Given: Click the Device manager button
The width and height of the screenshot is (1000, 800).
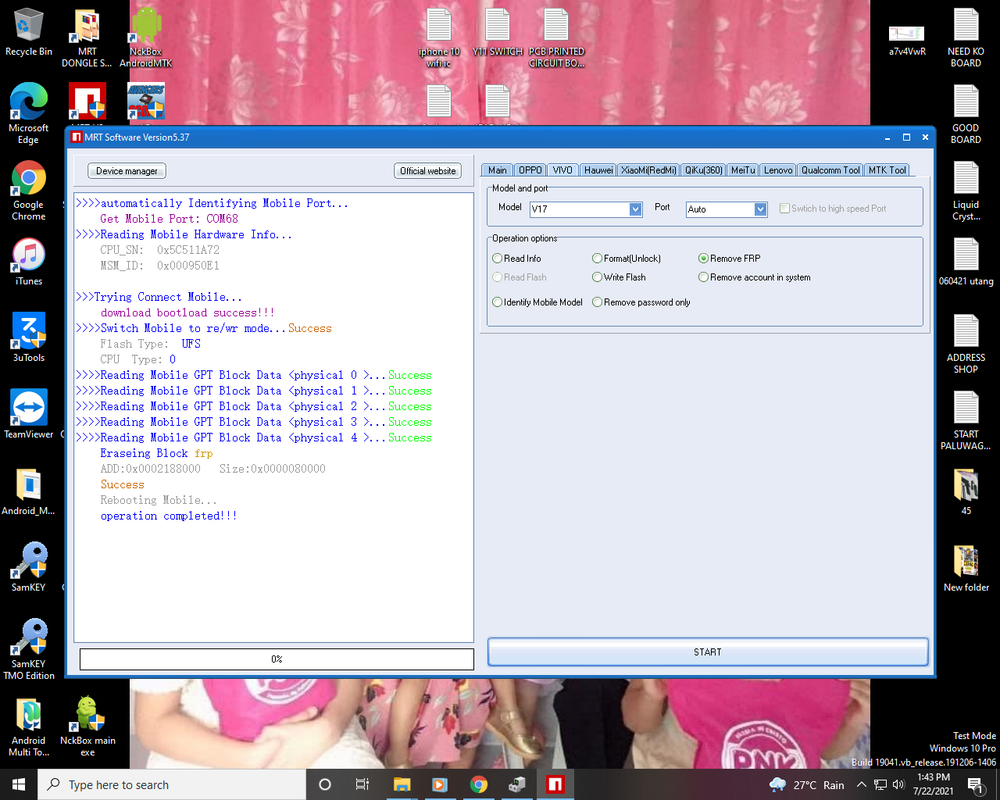Looking at the screenshot, I should [x=126, y=171].
